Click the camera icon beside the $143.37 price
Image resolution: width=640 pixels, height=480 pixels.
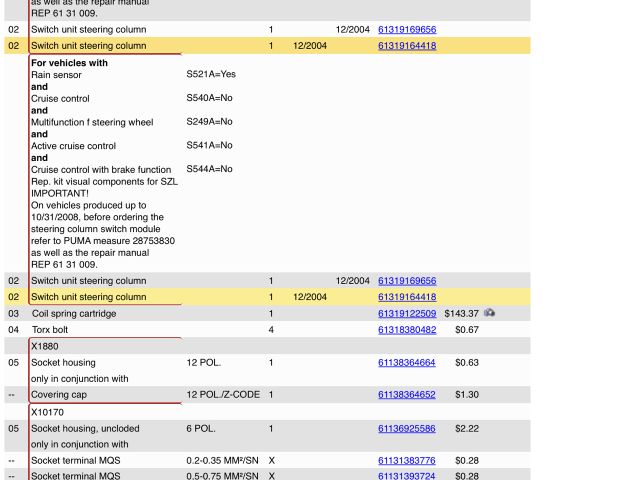point(489,313)
